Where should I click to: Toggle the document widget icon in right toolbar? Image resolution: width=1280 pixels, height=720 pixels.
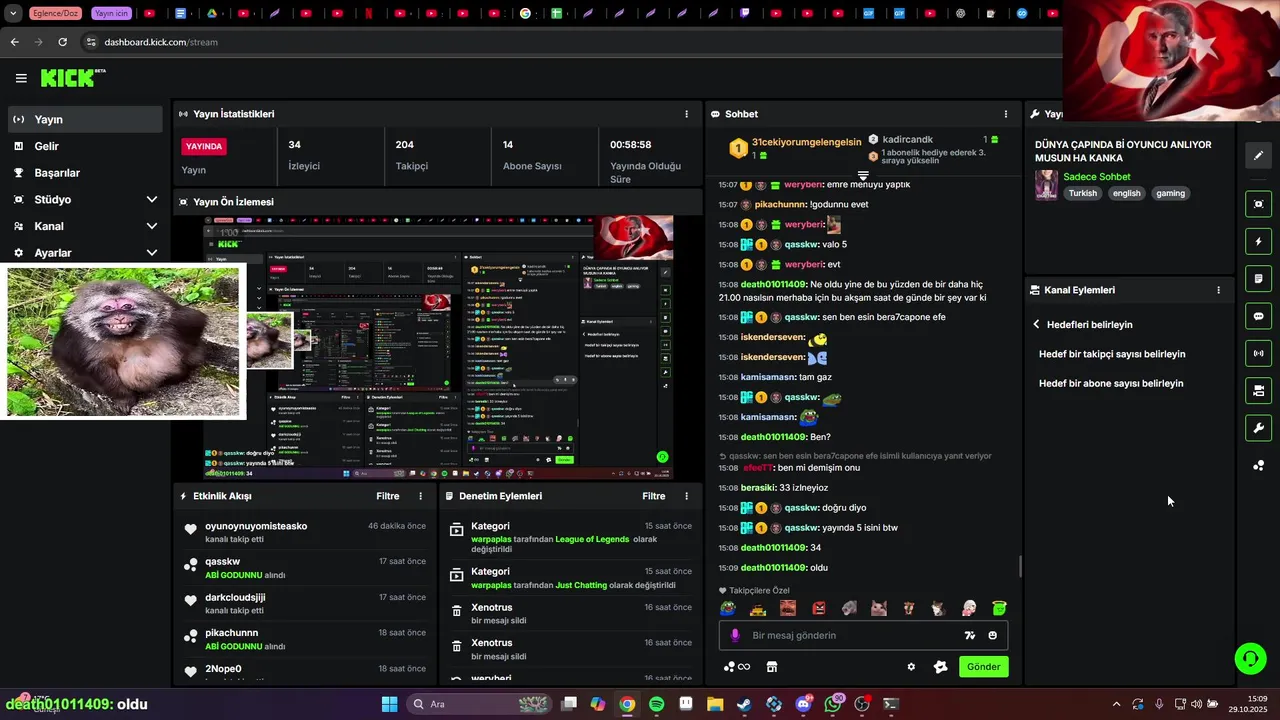point(1258,279)
